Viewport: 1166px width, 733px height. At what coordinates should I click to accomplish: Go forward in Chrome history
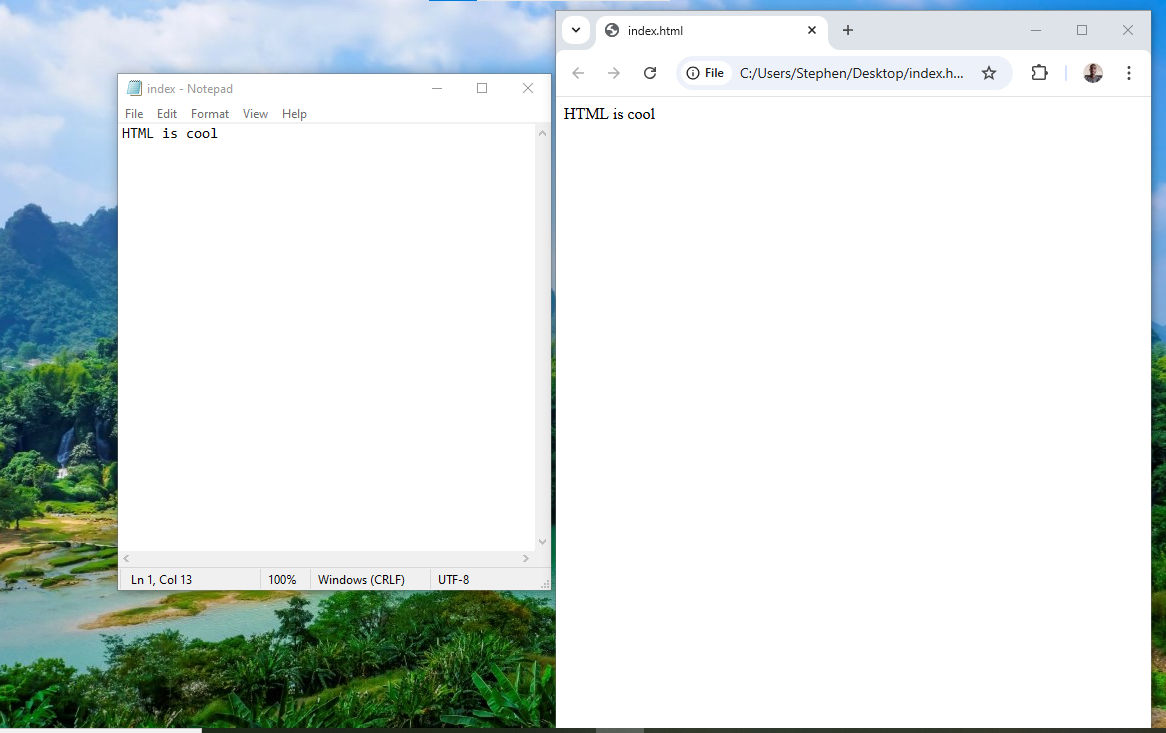[613, 73]
